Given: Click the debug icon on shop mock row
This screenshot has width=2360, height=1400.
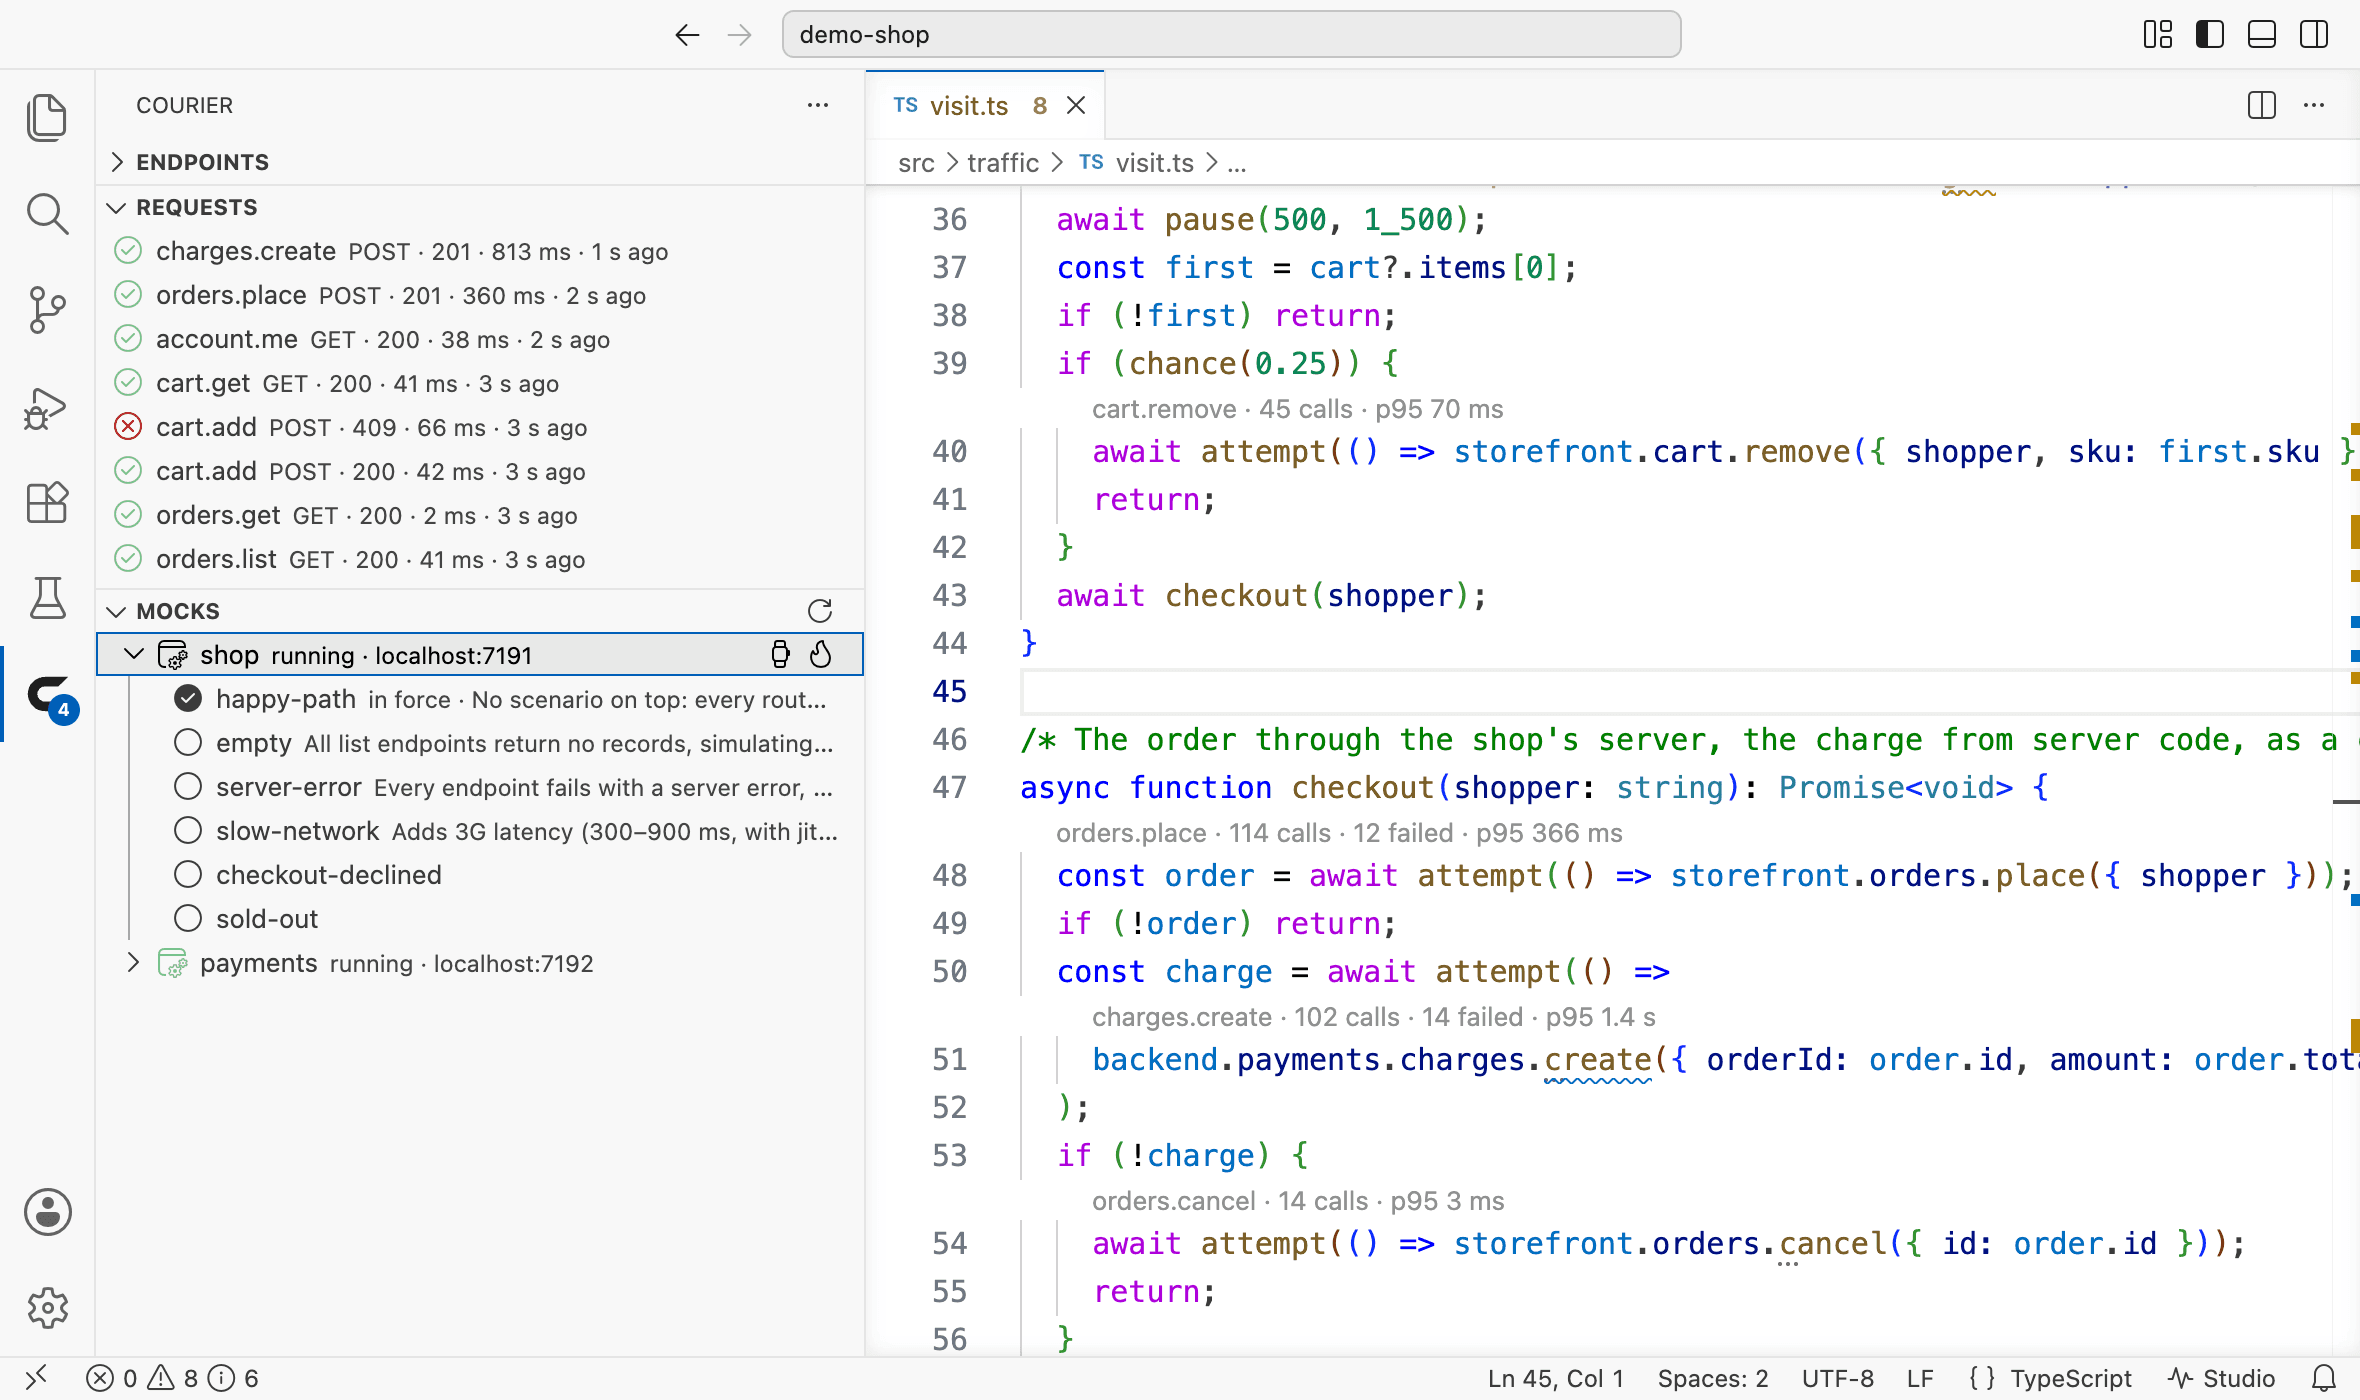Looking at the screenshot, I should [x=780, y=655].
